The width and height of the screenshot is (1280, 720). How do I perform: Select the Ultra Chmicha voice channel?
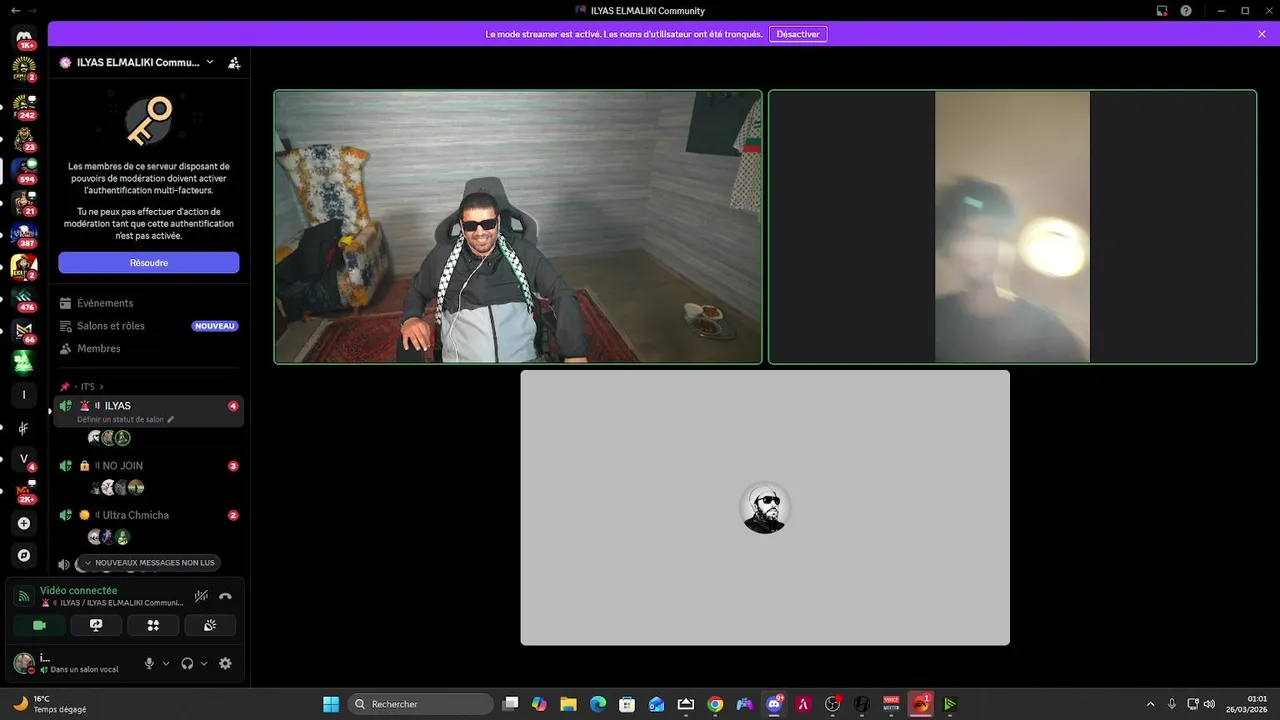[x=148, y=515]
